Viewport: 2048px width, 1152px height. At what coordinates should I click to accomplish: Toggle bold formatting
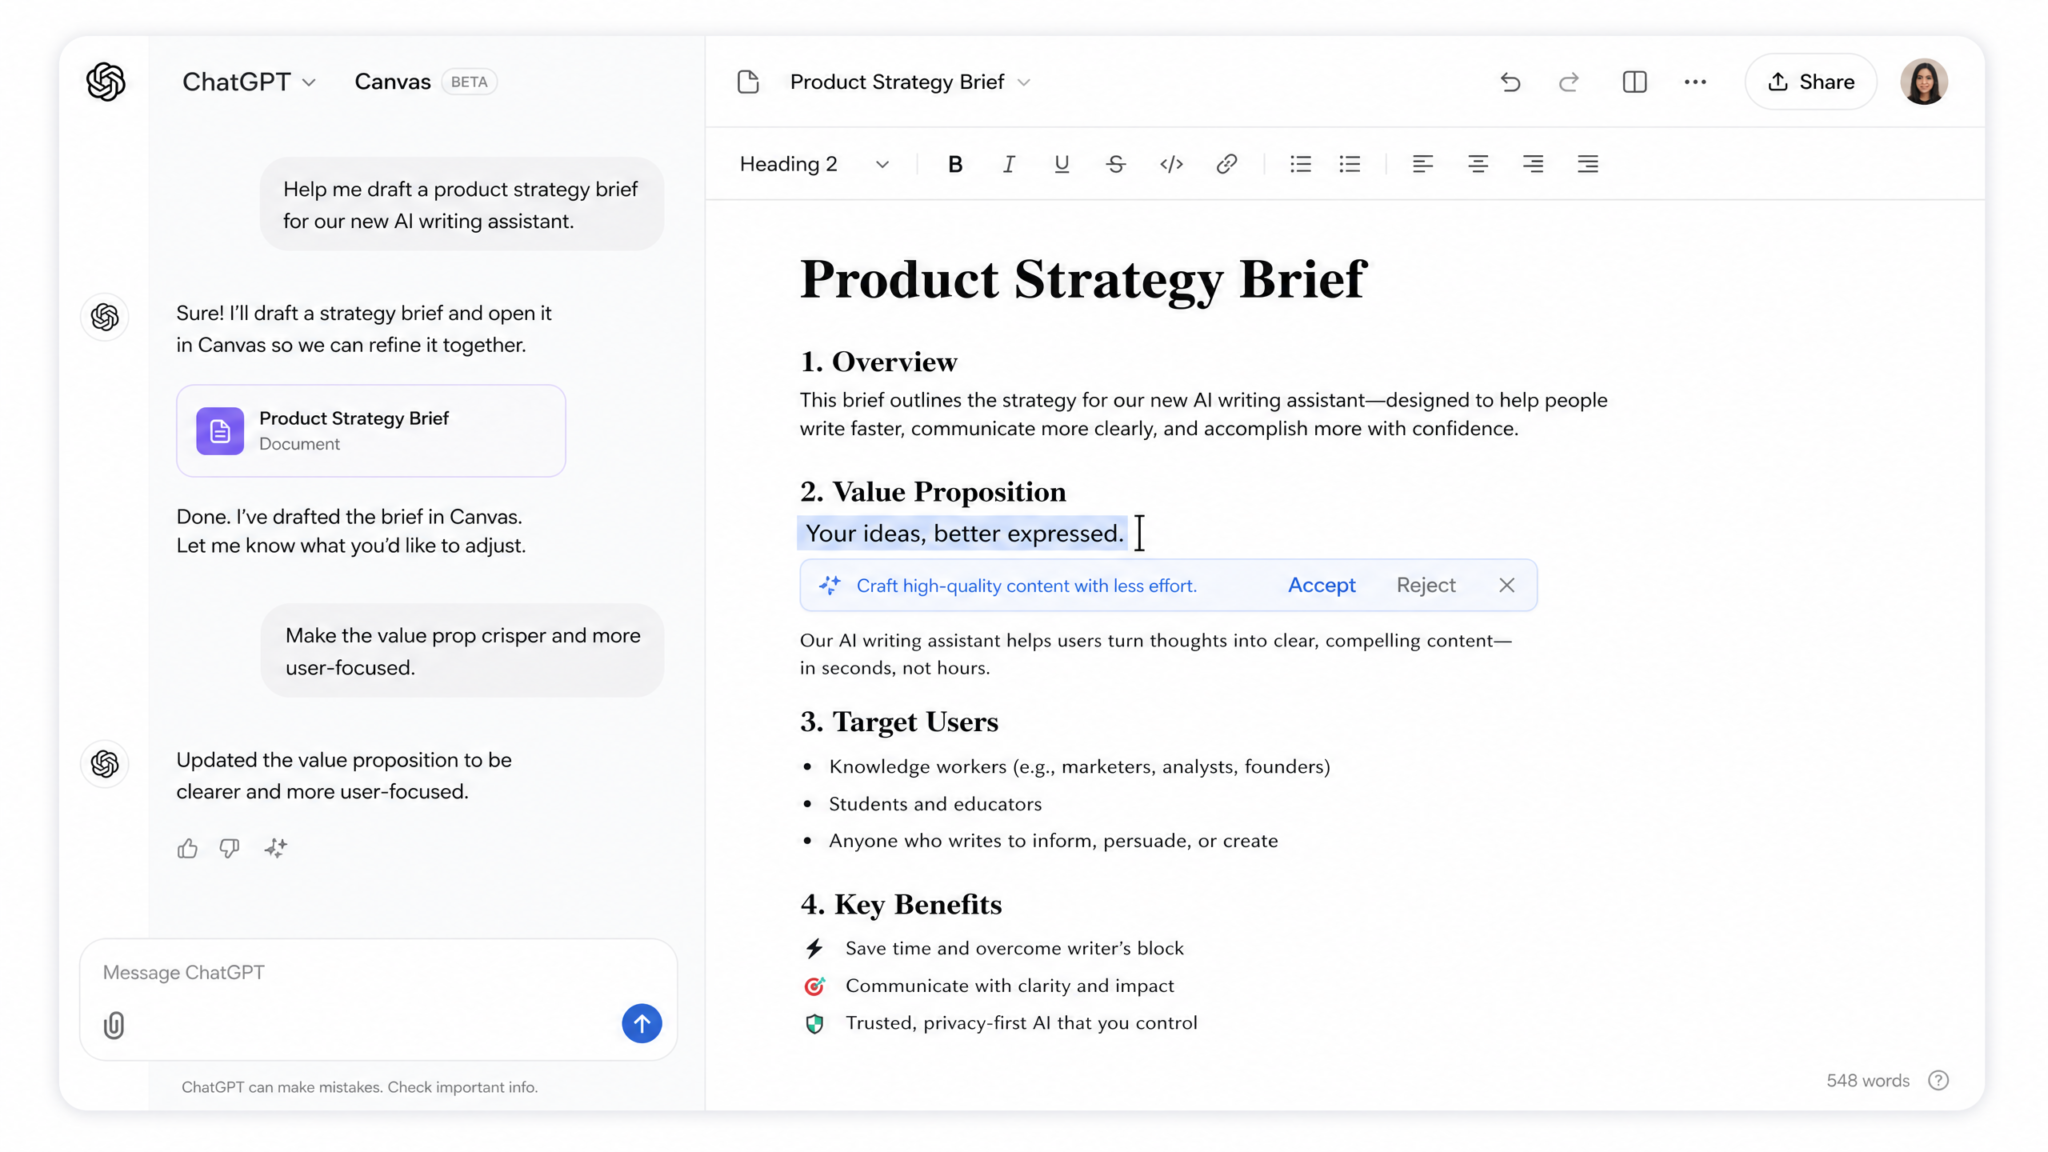click(x=955, y=164)
